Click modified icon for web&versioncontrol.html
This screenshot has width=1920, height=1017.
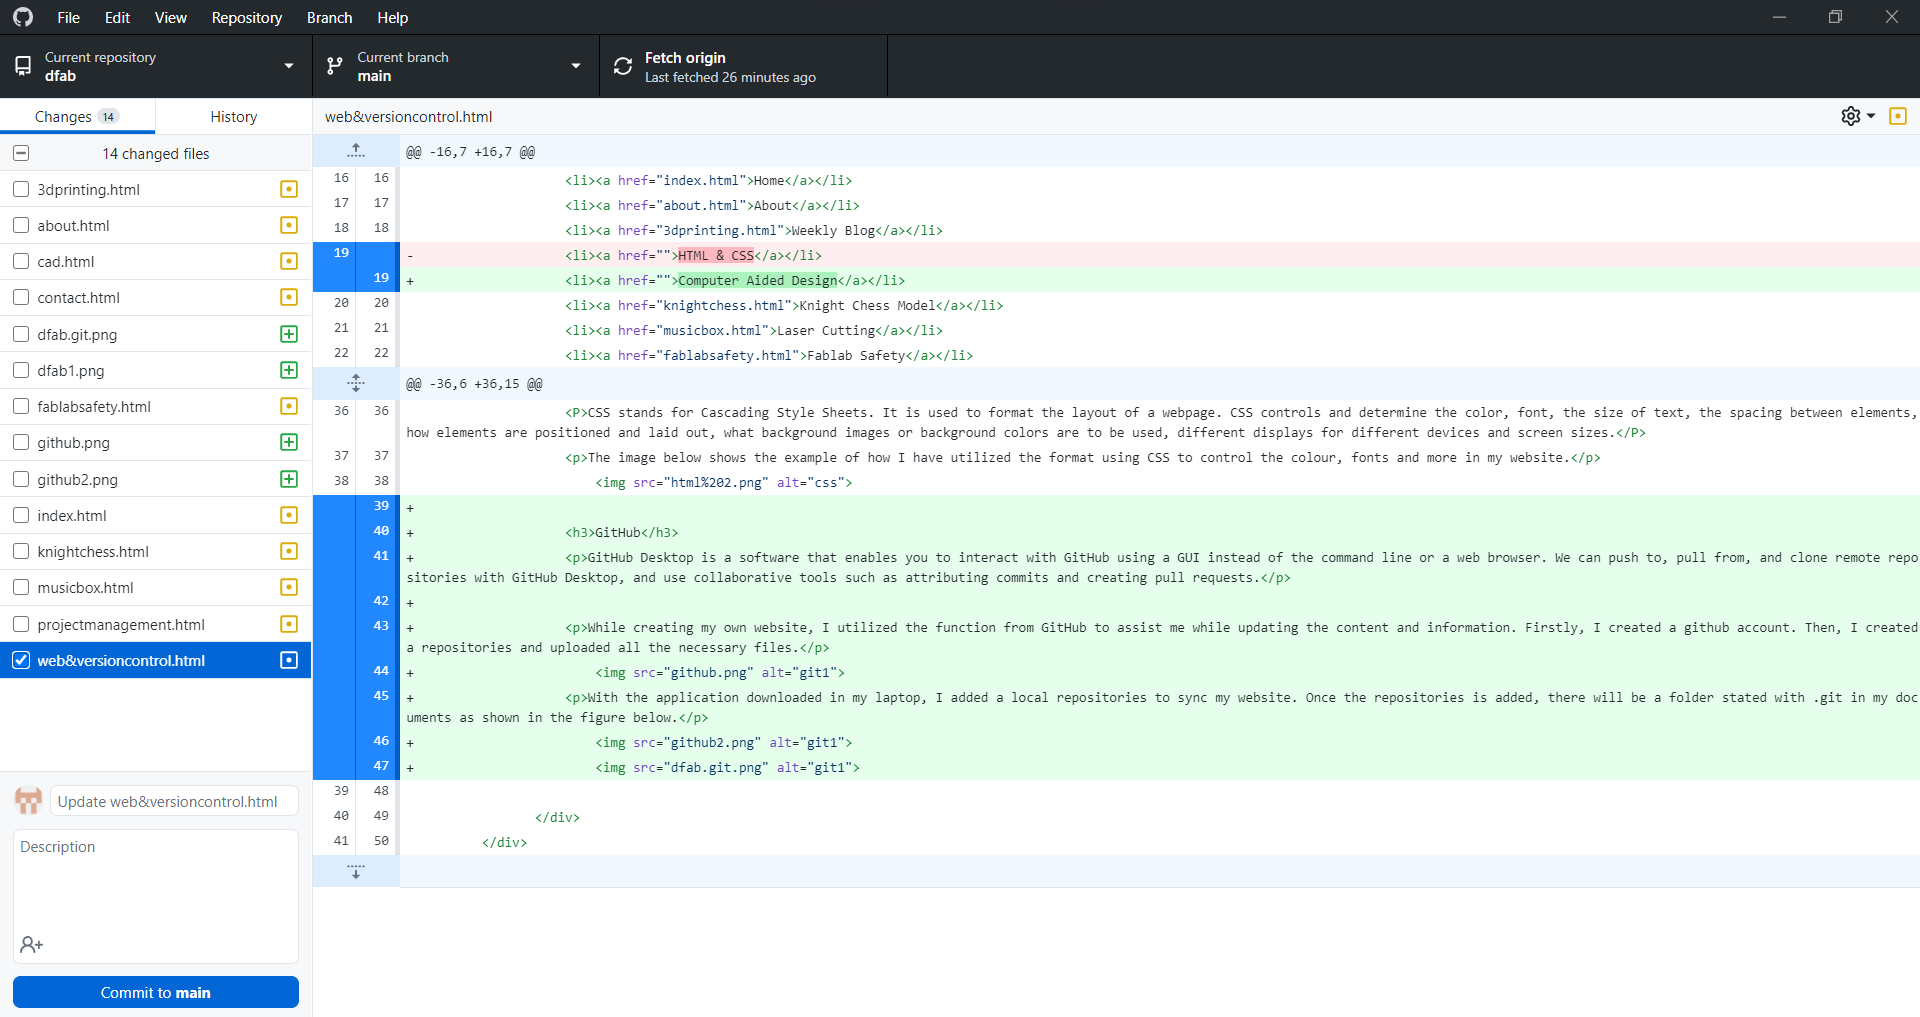[x=289, y=660]
